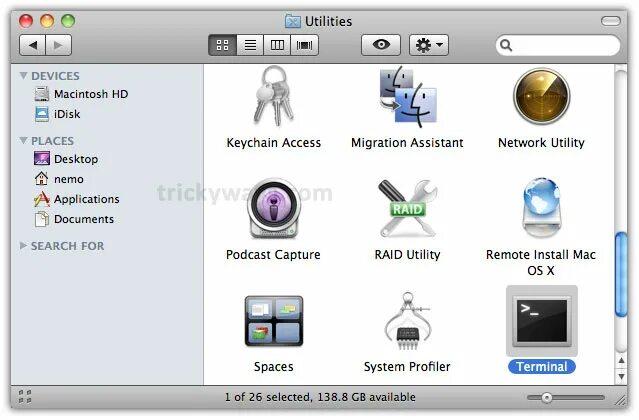
Task: Switch to icon view
Action: (x=223, y=45)
